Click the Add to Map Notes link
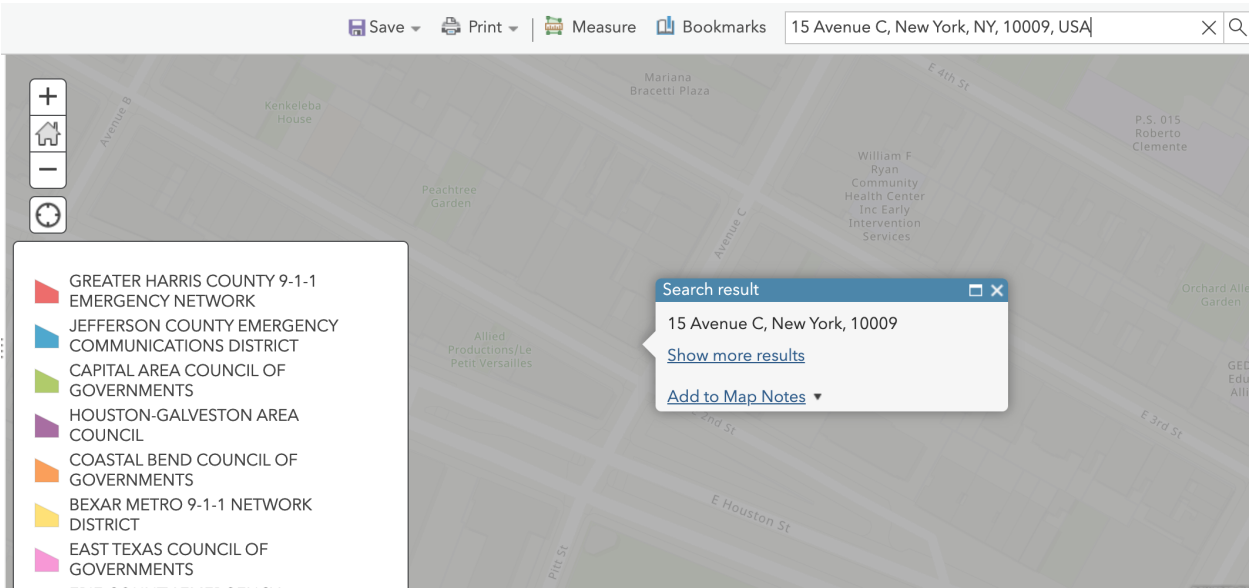 pos(736,397)
